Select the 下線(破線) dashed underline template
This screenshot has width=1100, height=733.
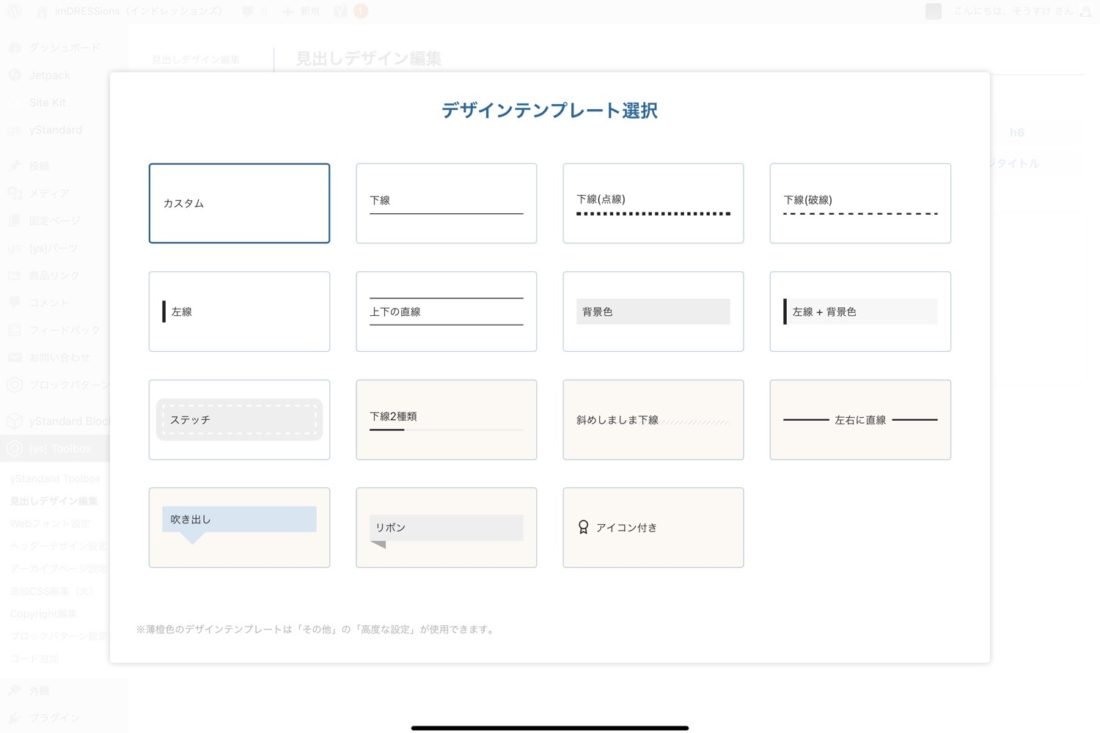(x=860, y=203)
